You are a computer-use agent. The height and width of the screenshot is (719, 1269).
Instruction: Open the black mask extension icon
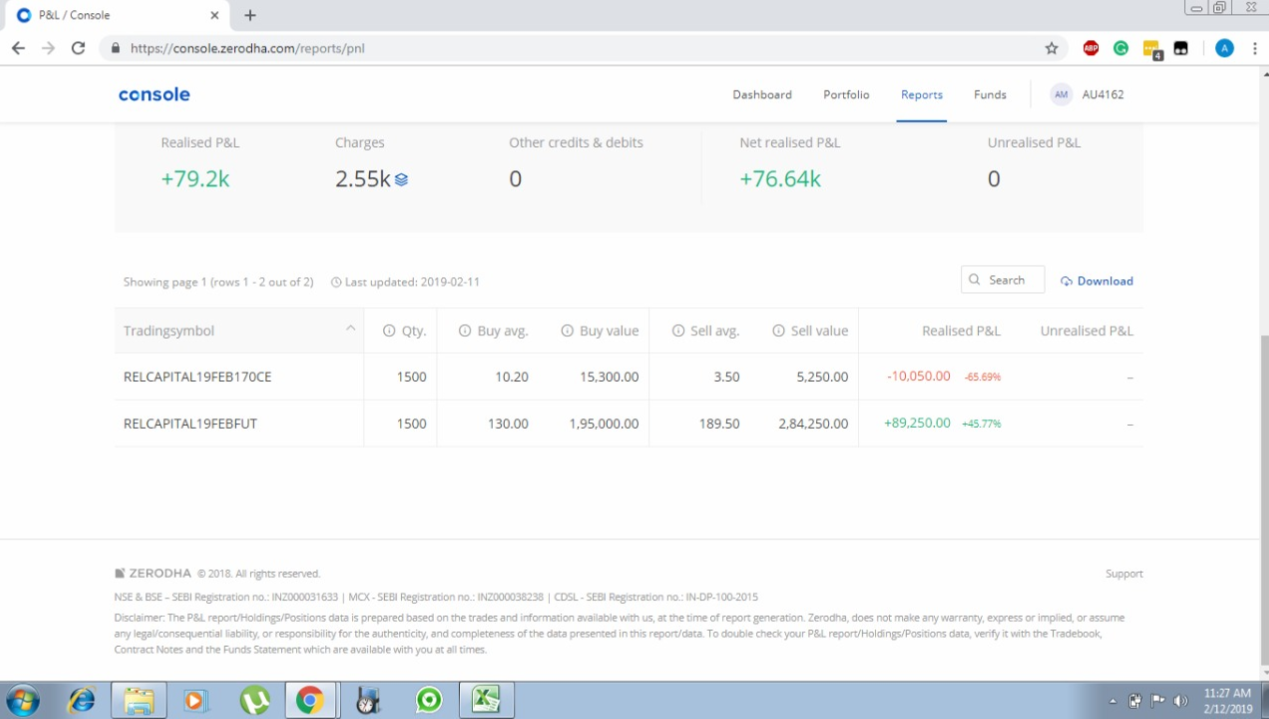pyautogui.click(x=1181, y=48)
